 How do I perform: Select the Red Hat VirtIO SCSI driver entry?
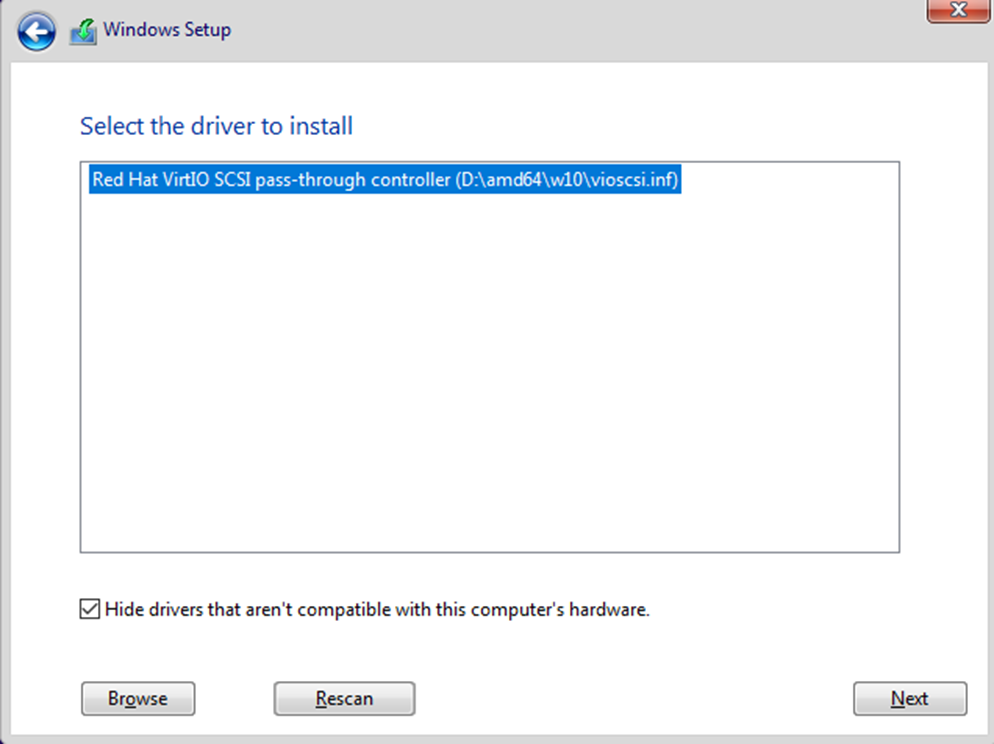[x=385, y=180]
